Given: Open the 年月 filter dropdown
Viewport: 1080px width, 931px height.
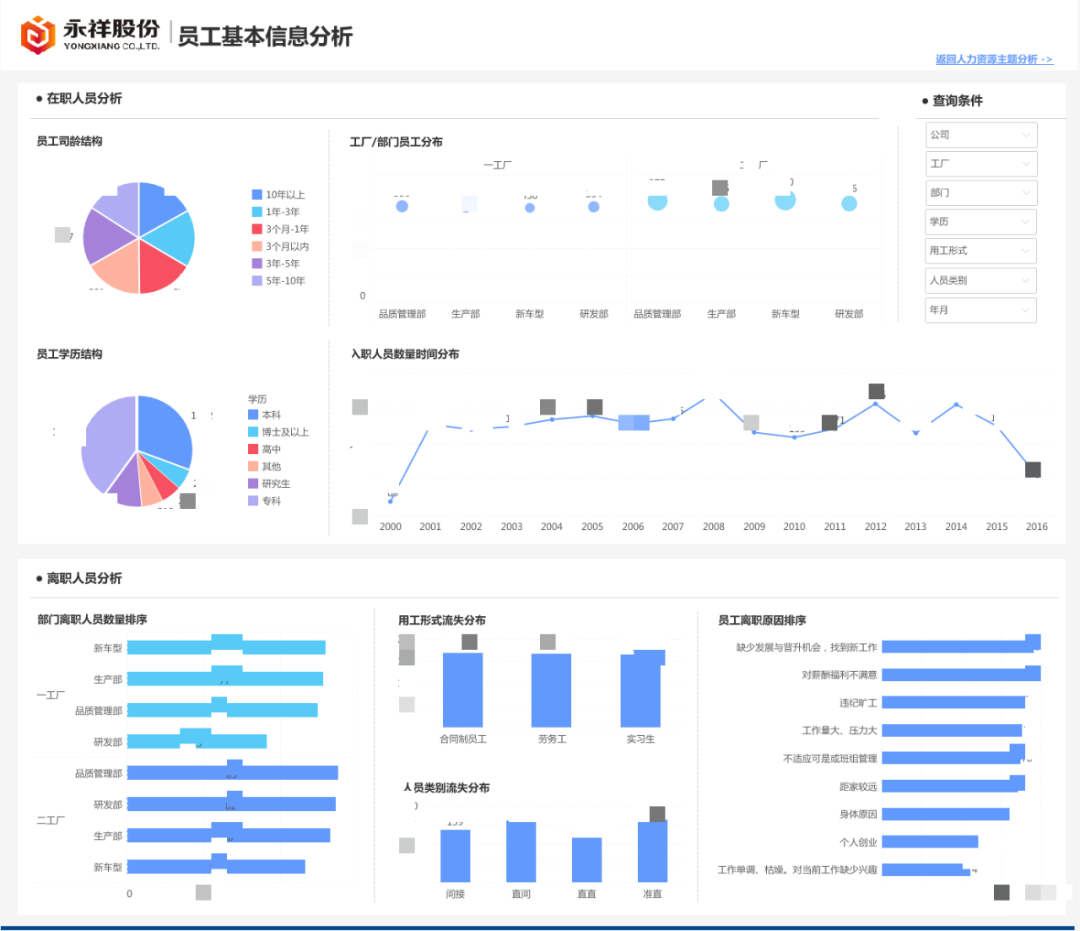Looking at the screenshot, I should (980, 310).
